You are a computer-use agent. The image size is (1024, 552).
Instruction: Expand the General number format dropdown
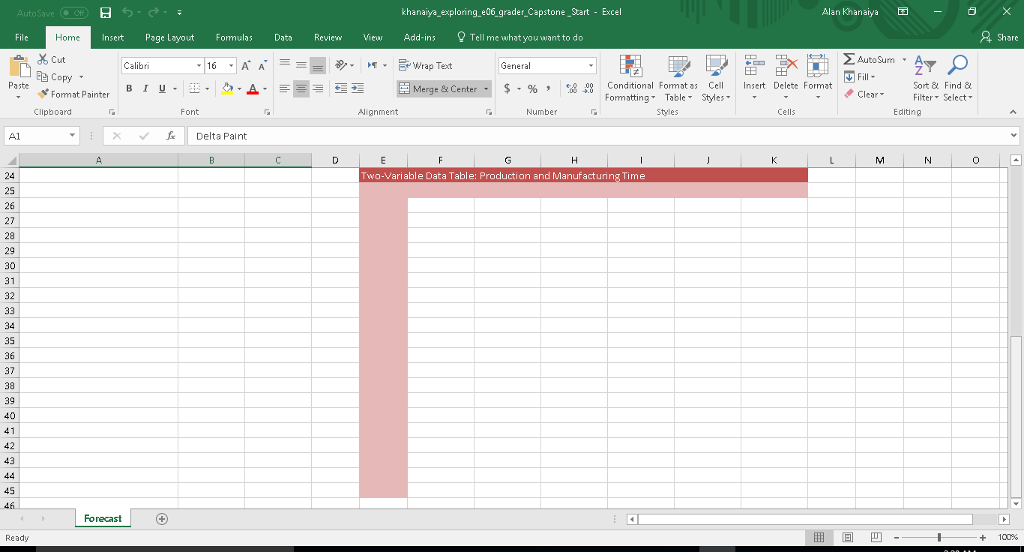point(590,65)
